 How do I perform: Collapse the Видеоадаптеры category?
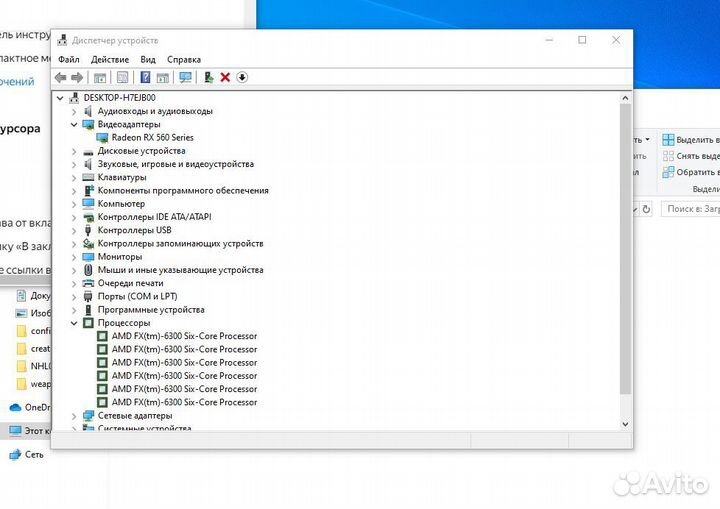tap(74, 125)
